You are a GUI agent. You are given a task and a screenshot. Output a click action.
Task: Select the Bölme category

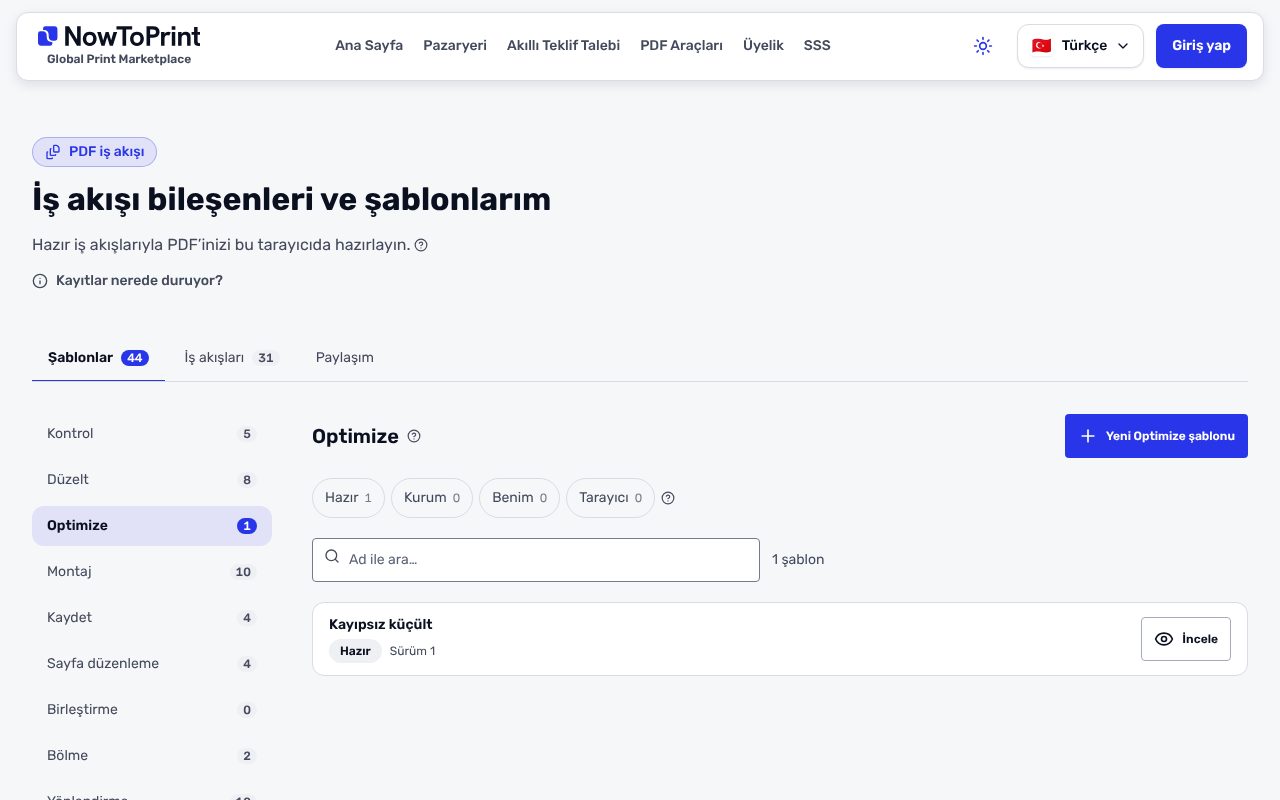[x=152, y=756]
